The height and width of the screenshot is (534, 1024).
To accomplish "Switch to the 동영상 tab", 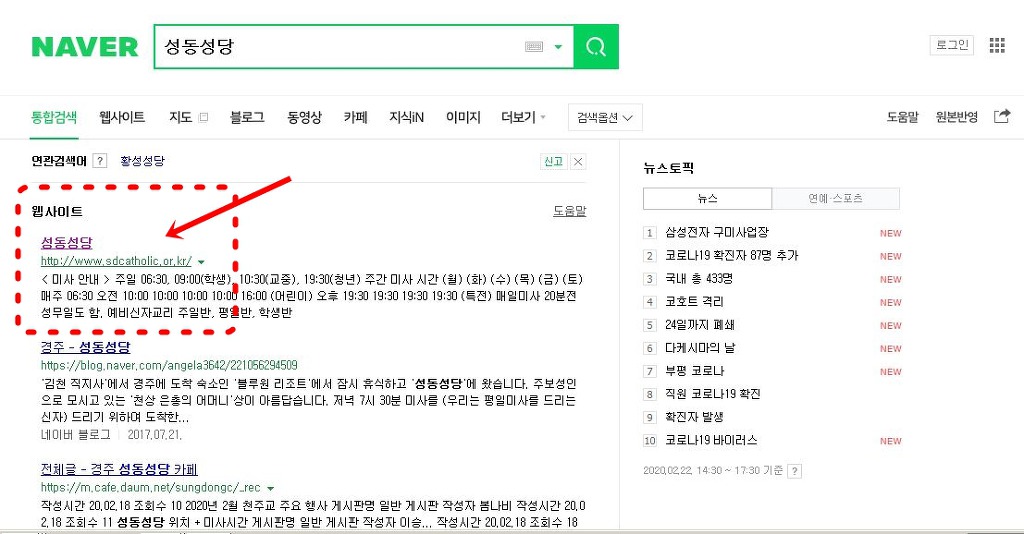I will click(304, 117).
